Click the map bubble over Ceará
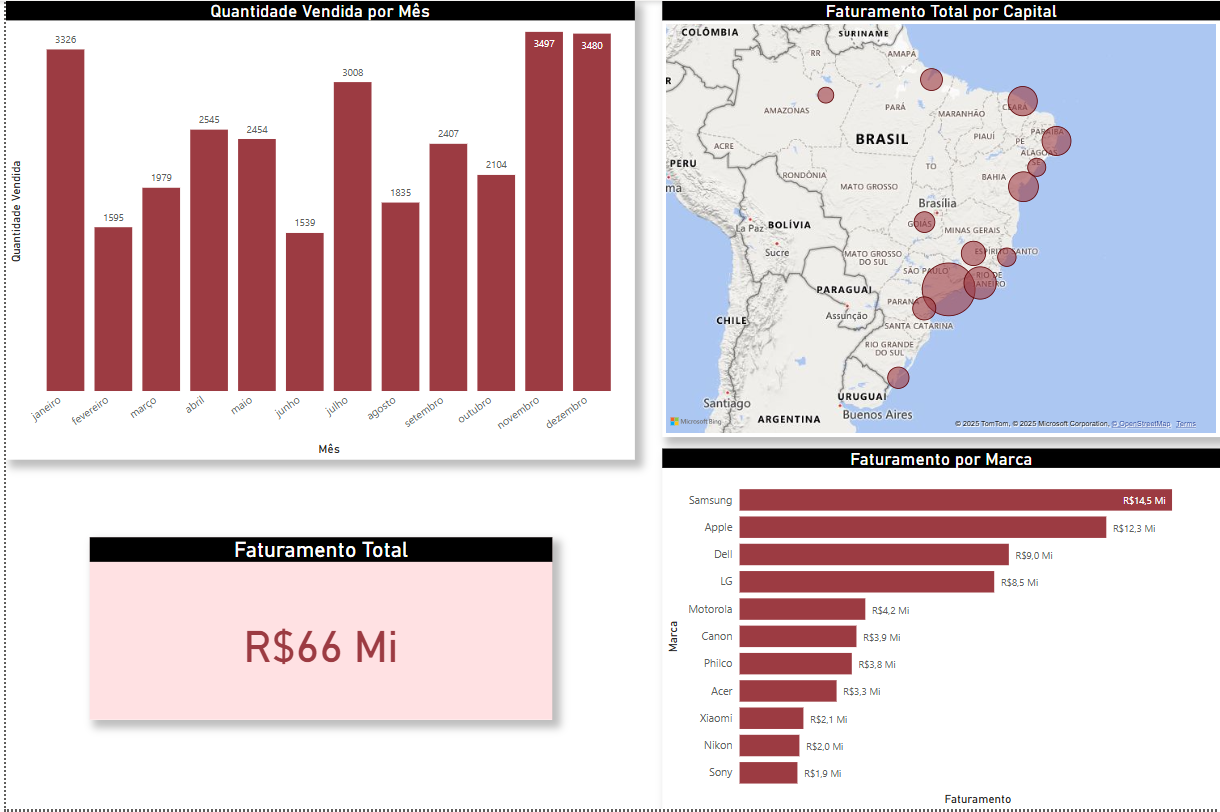Viewport: 1220px width, 812px height. [1022, 100]
